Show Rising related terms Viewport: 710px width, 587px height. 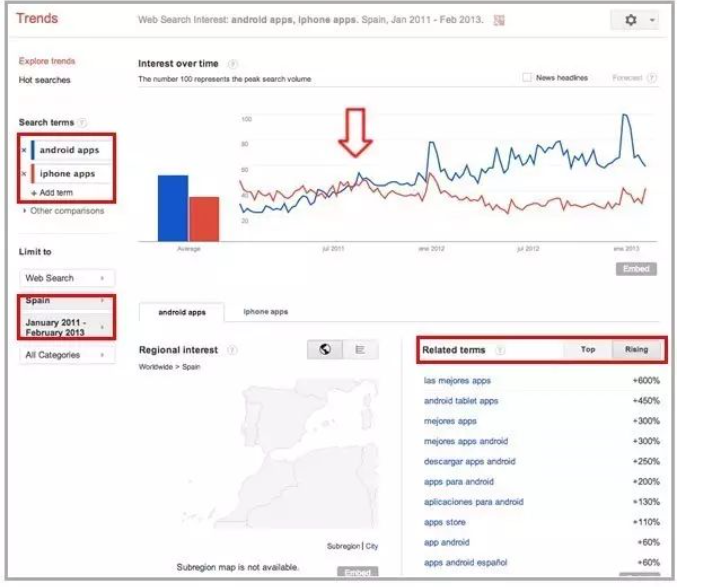[x=636, y=350]
